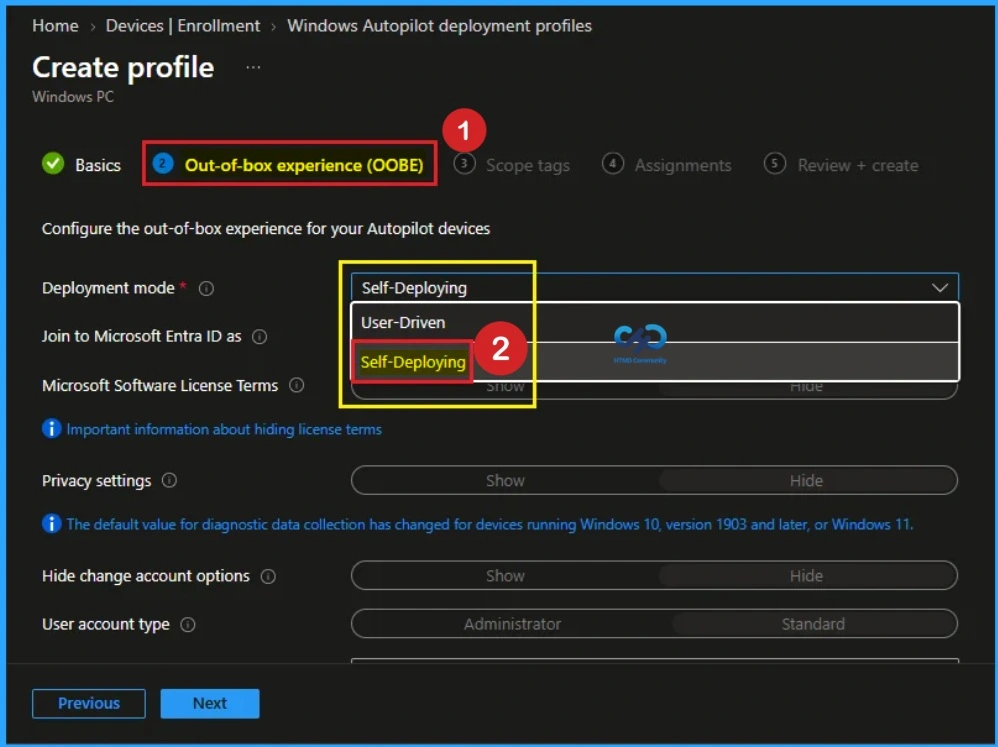This screenshot has width=998, height=747.
Task: Show info tooltip for Privacy settings
Action: 169,480
